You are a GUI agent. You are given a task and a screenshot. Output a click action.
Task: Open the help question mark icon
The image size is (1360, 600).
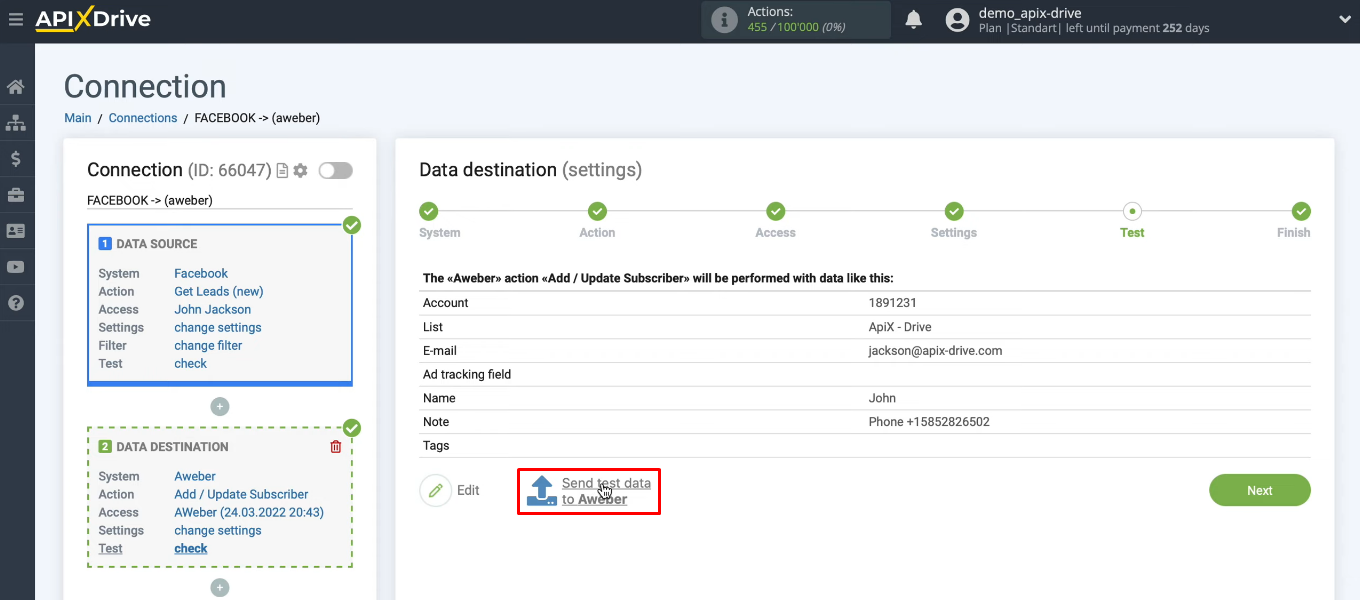16,303
